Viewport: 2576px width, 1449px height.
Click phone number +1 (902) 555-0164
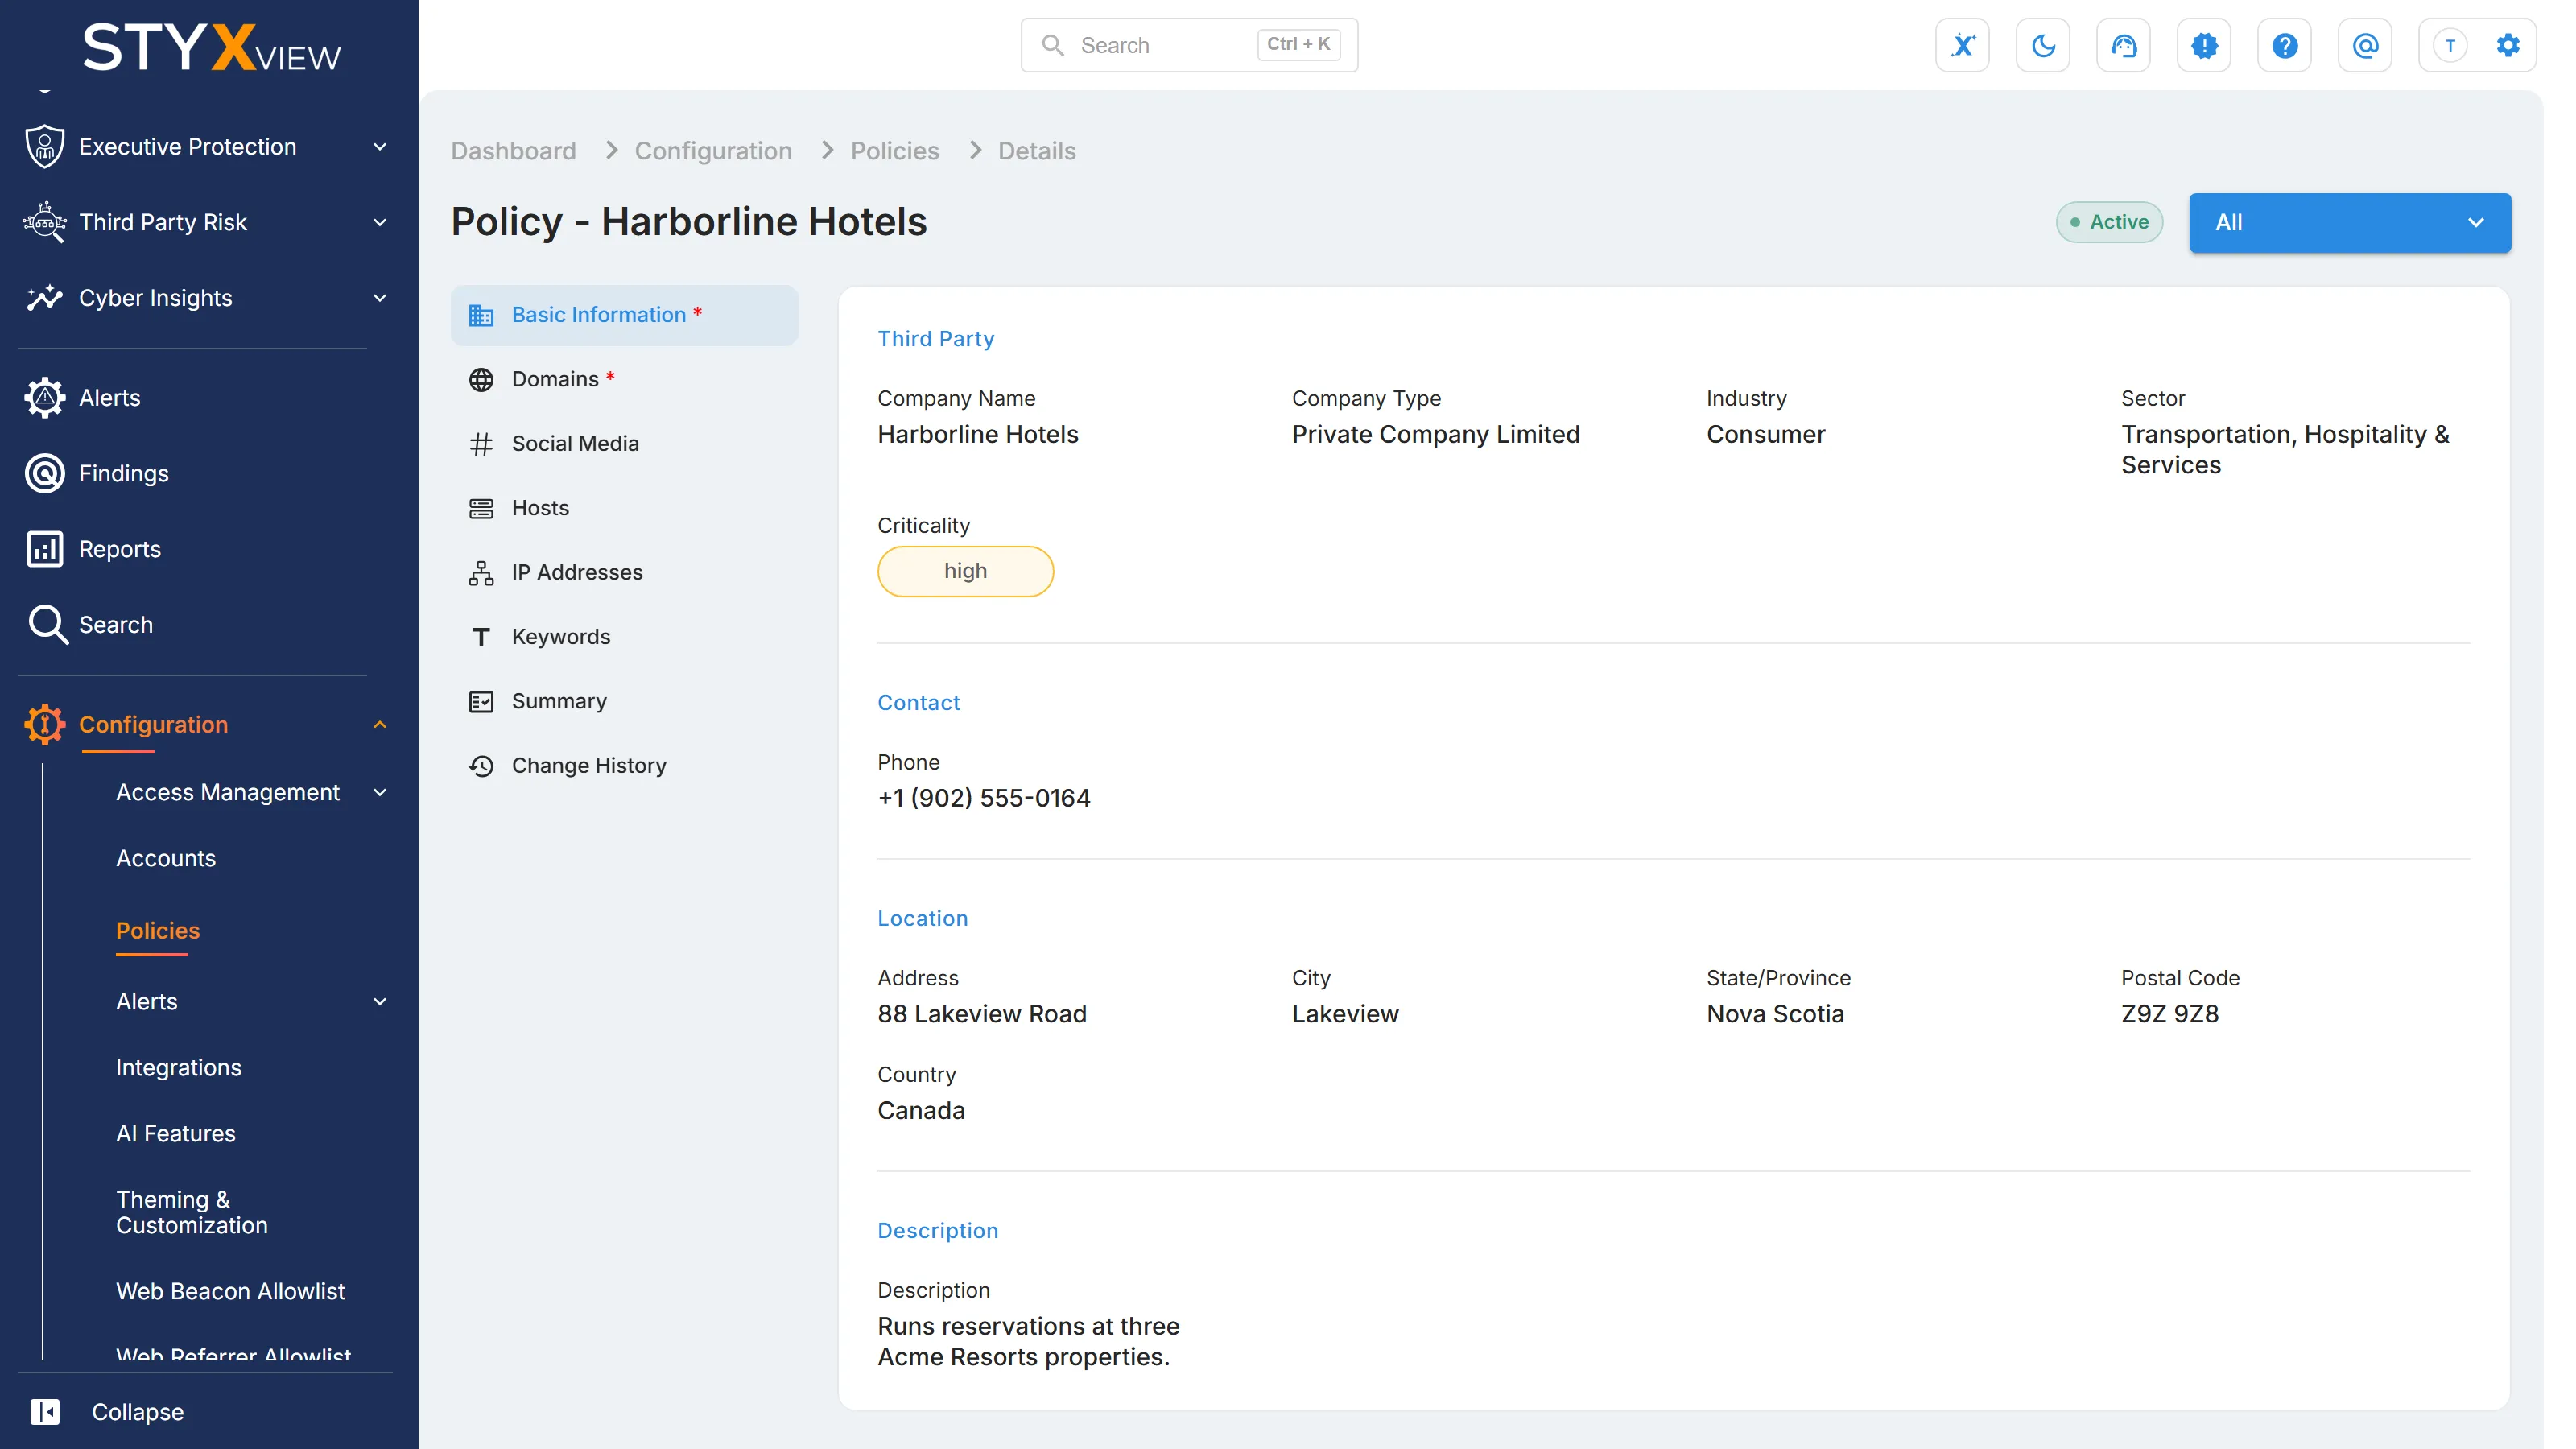984,798
